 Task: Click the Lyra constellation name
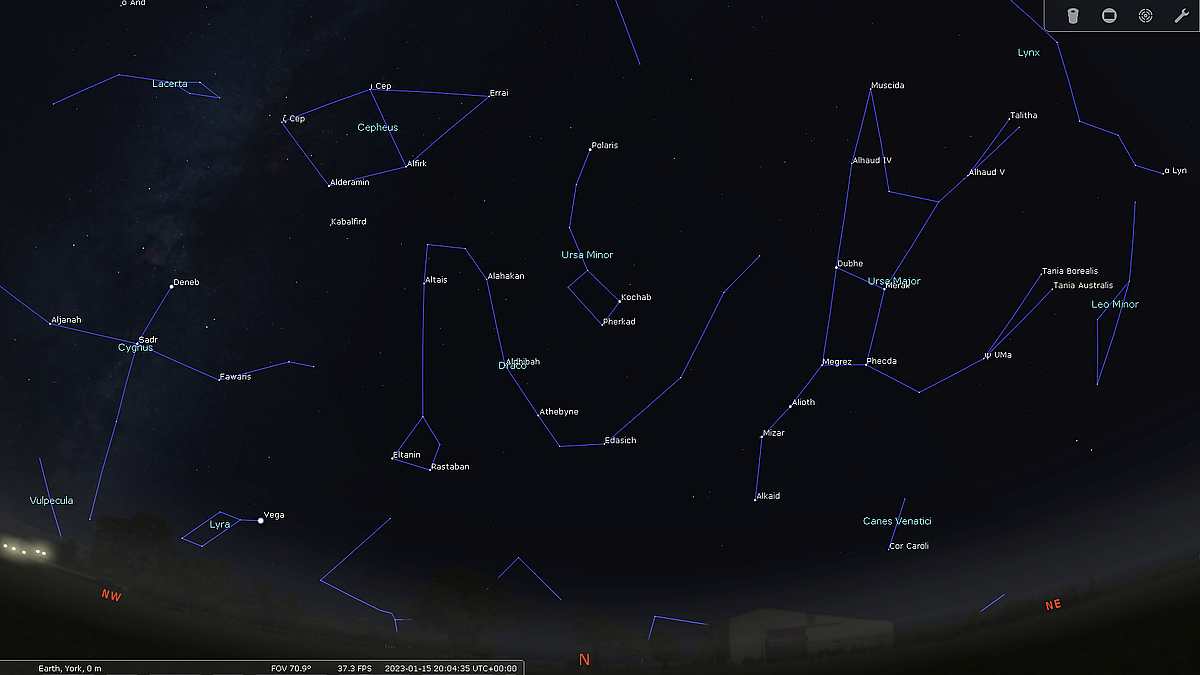pos(220,525)
